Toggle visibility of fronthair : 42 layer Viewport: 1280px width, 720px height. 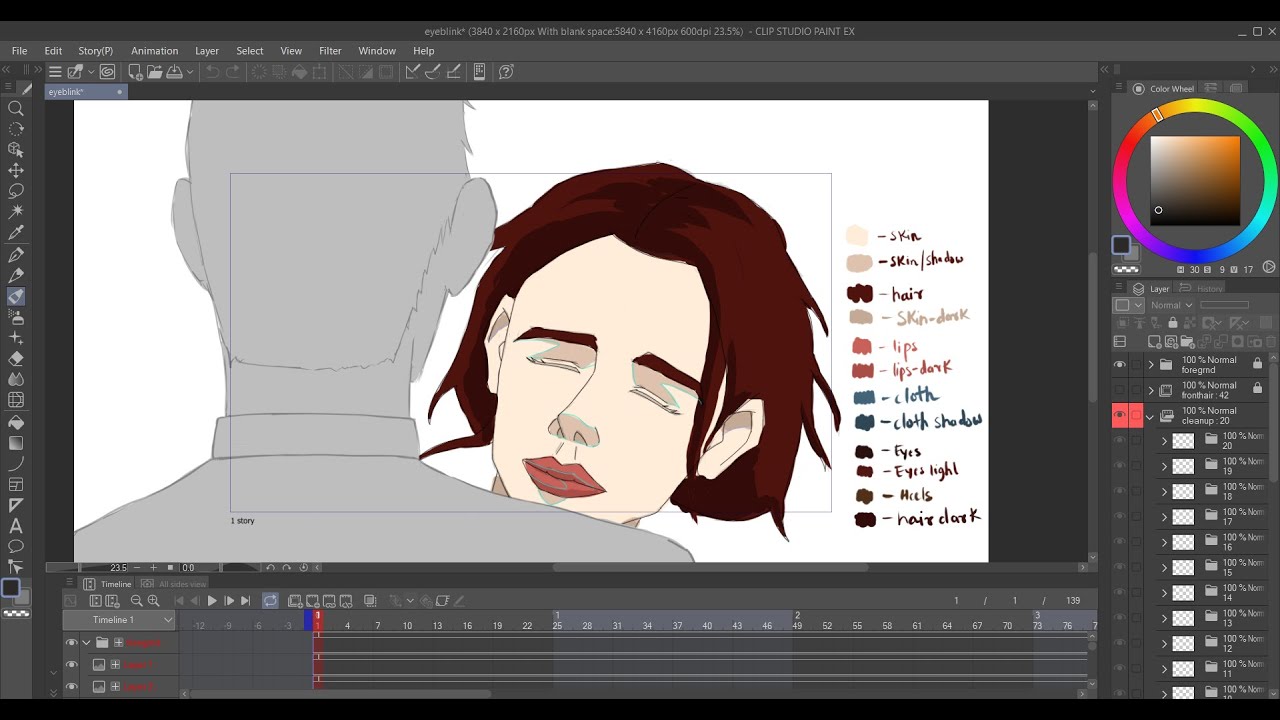coord(1120,390)
